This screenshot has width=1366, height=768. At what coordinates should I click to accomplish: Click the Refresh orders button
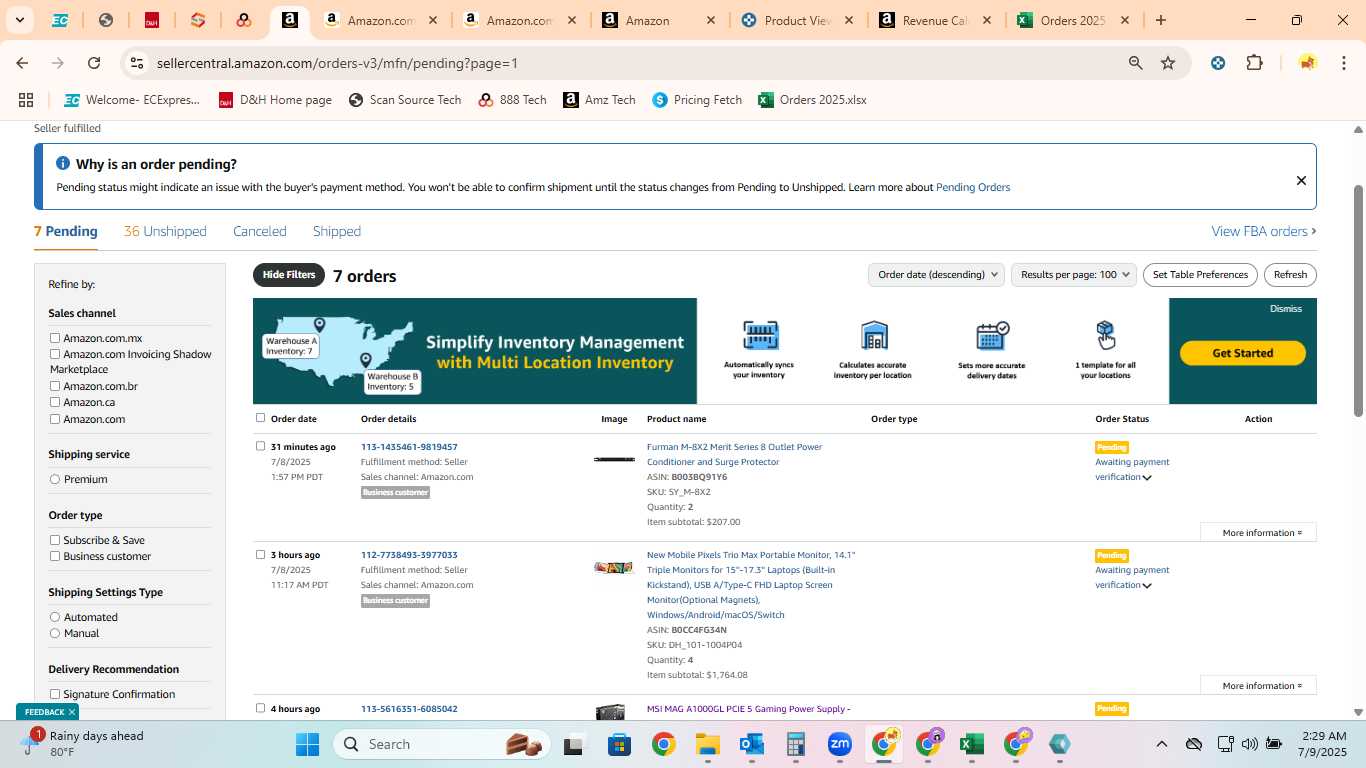tap(1290, 275)
